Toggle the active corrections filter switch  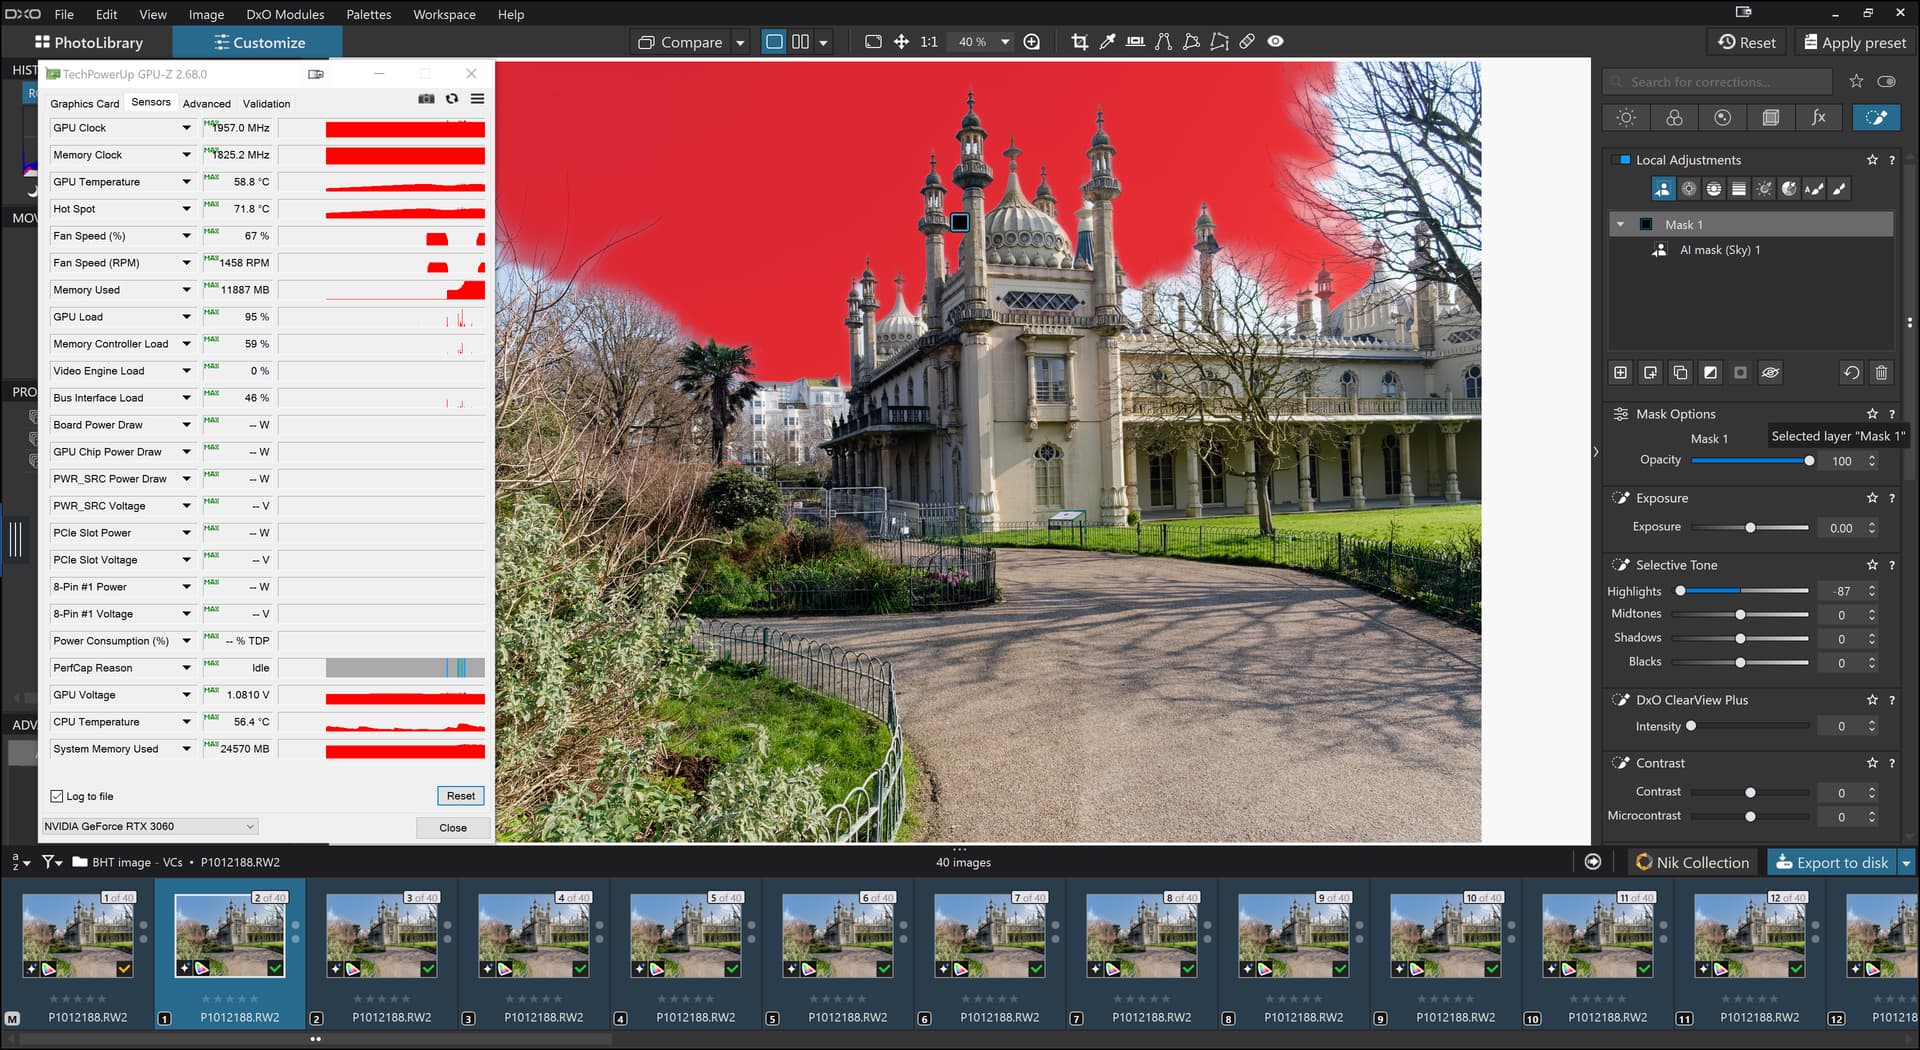click(1886, 82)
